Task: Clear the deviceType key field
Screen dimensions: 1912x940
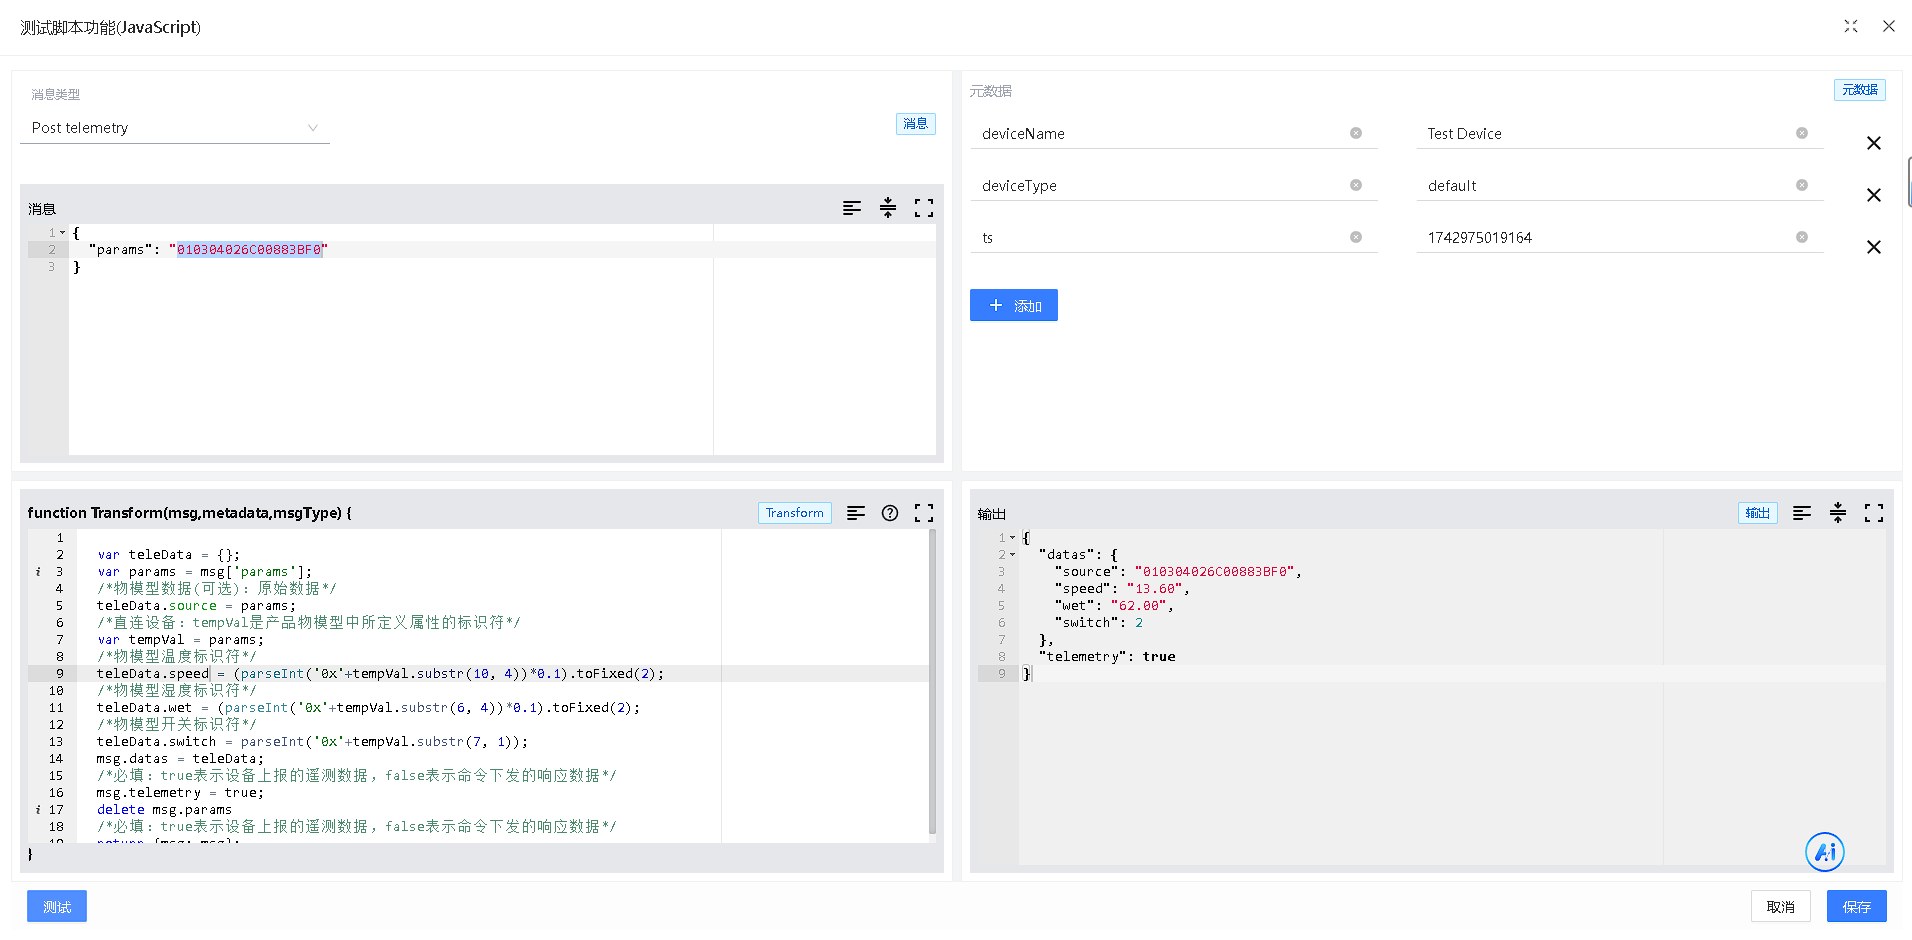Action: [1355, 185]
